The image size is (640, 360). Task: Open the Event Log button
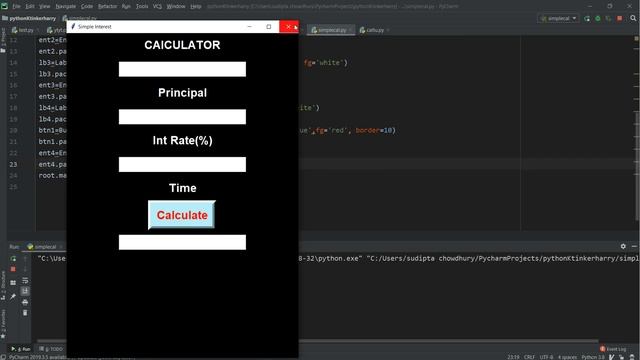(x=613, y=349)
